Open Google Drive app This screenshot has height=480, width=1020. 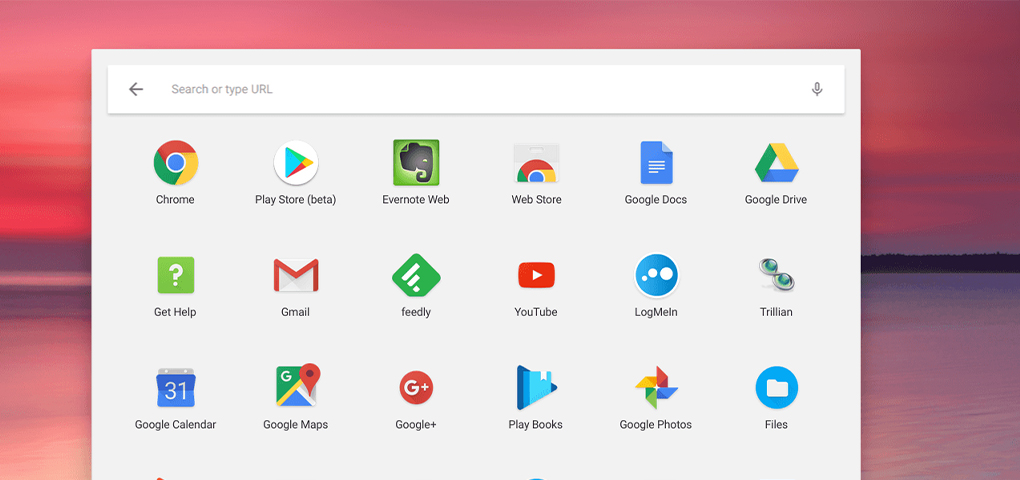click(776, 163)
